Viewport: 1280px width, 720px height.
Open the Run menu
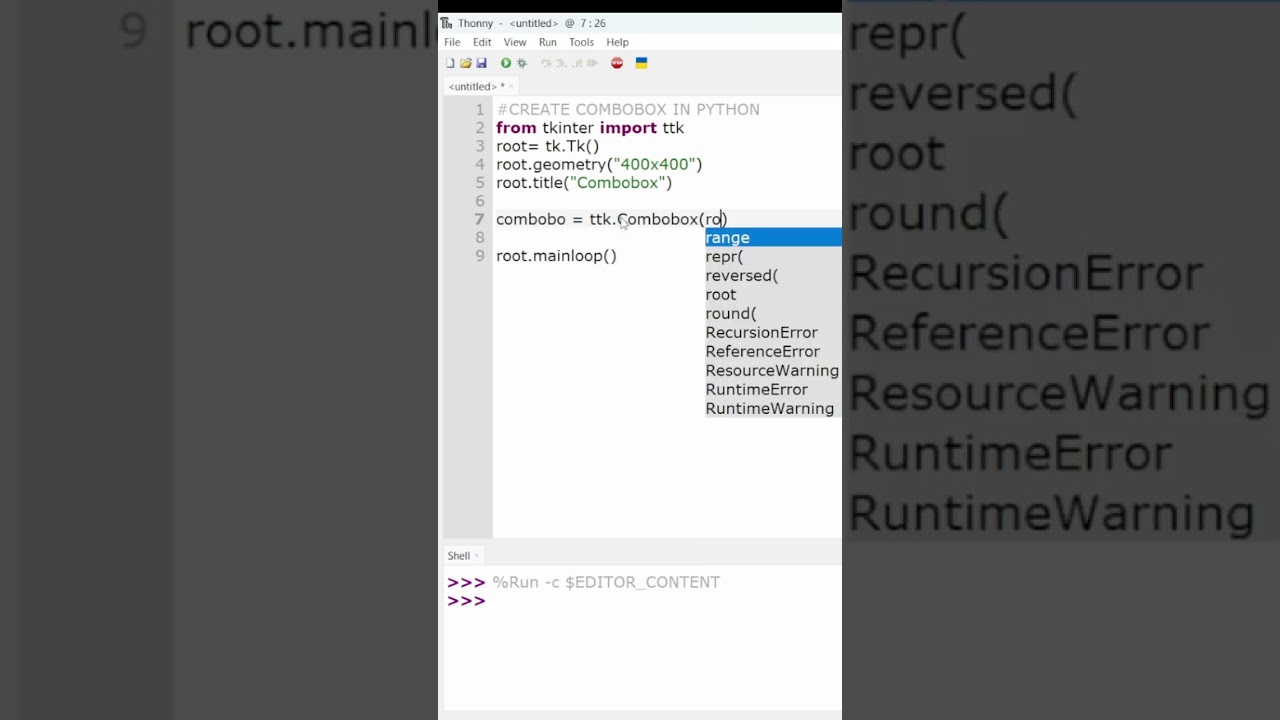coord(548,42)
